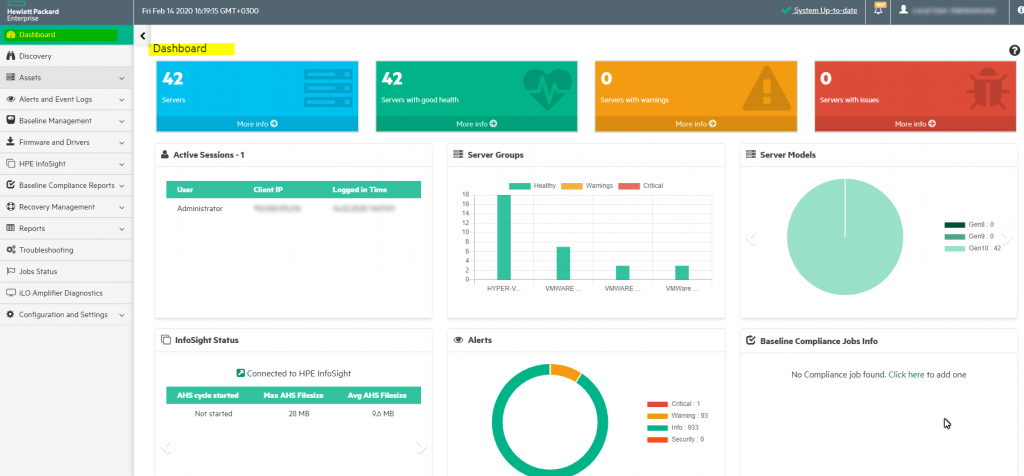
Task: Click More info on Servers with good health
Action: coord(476,123)
